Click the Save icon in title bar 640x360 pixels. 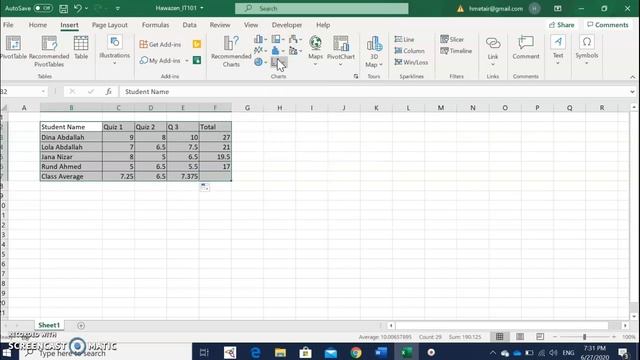pos(64,8)
